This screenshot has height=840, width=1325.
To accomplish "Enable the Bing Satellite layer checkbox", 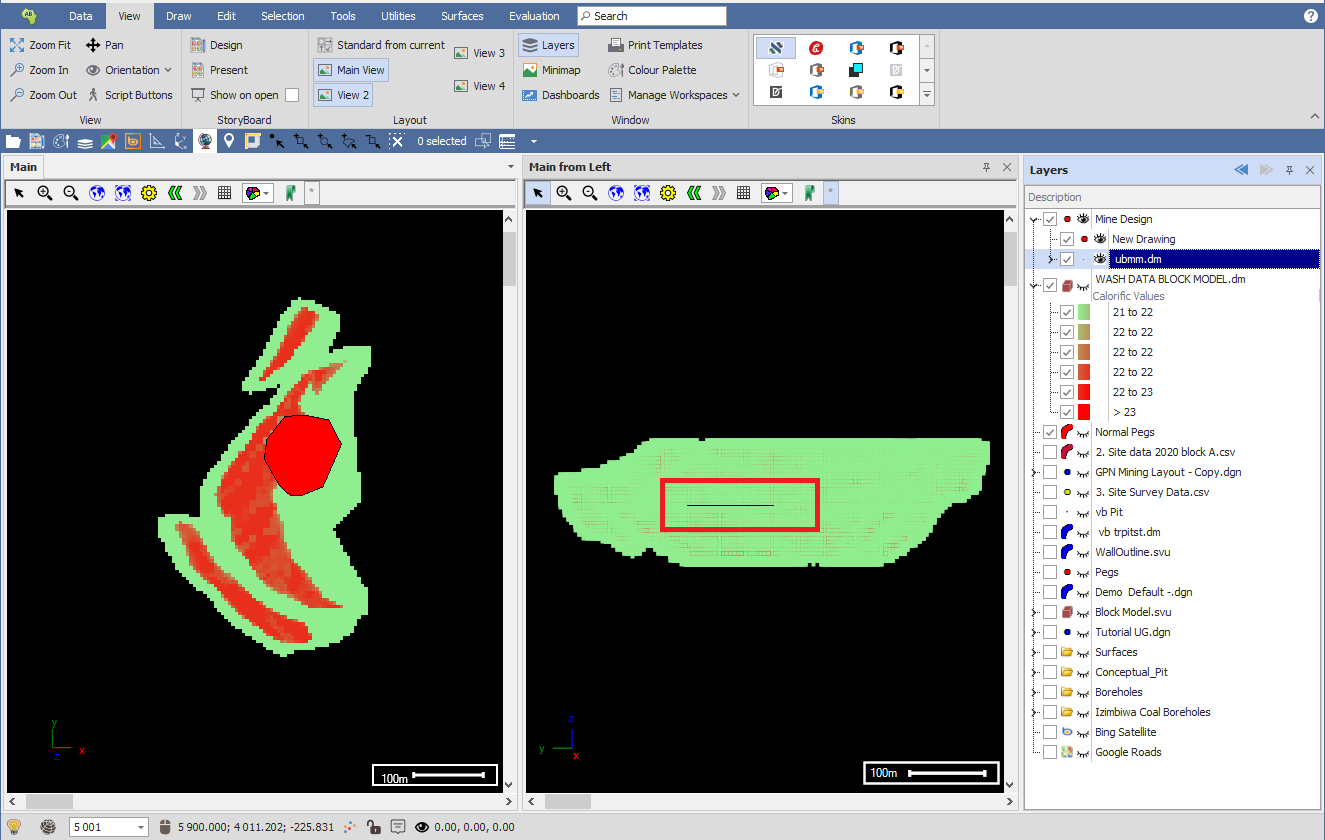I will [1050, 732].
